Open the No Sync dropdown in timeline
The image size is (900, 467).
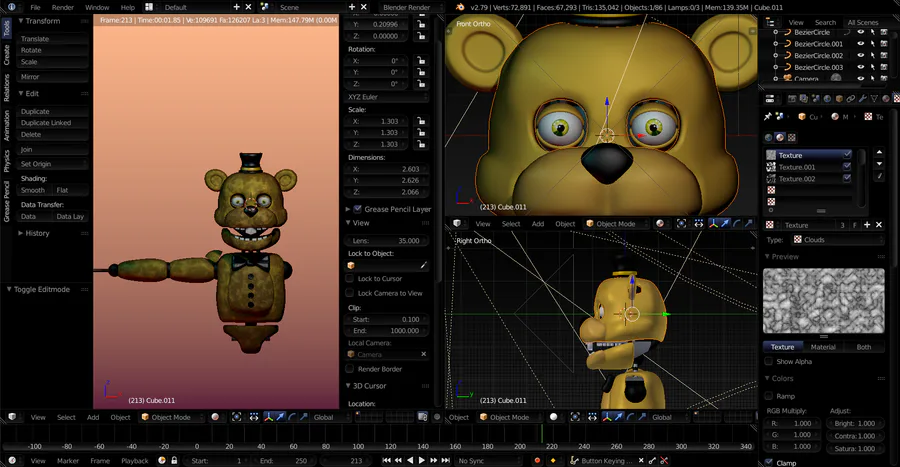pyautogui.click(x=488, y=460)
